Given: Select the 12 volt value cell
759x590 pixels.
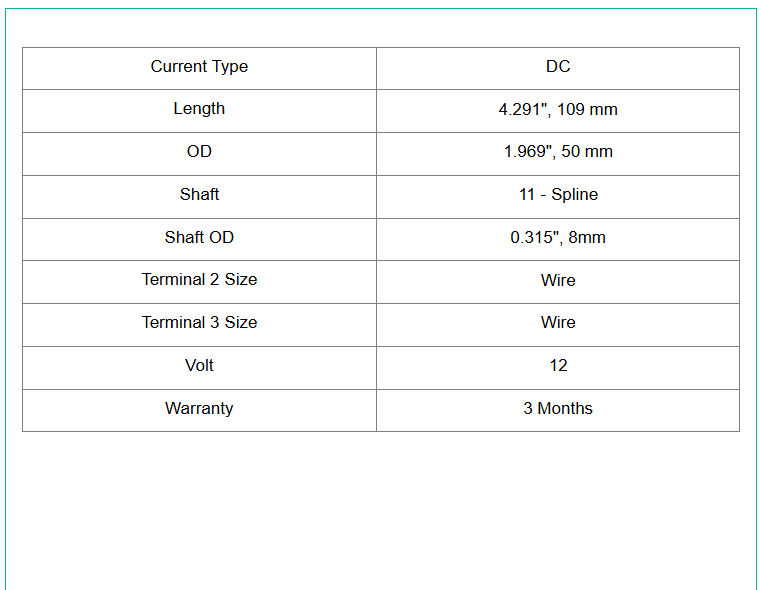Looking at the screenshot, I should [558, 366].
